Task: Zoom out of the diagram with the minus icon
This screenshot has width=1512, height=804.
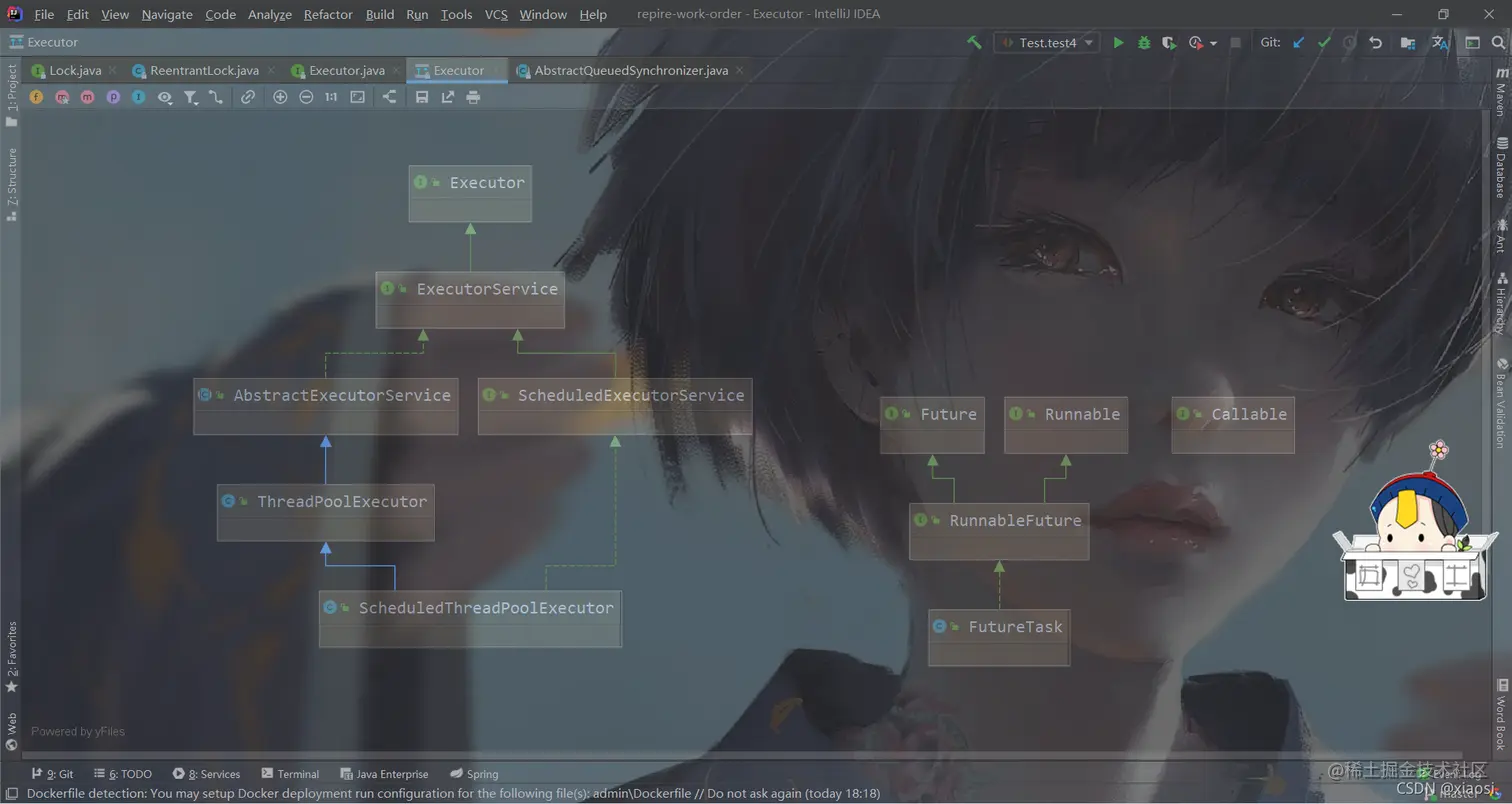Action: 306,97
